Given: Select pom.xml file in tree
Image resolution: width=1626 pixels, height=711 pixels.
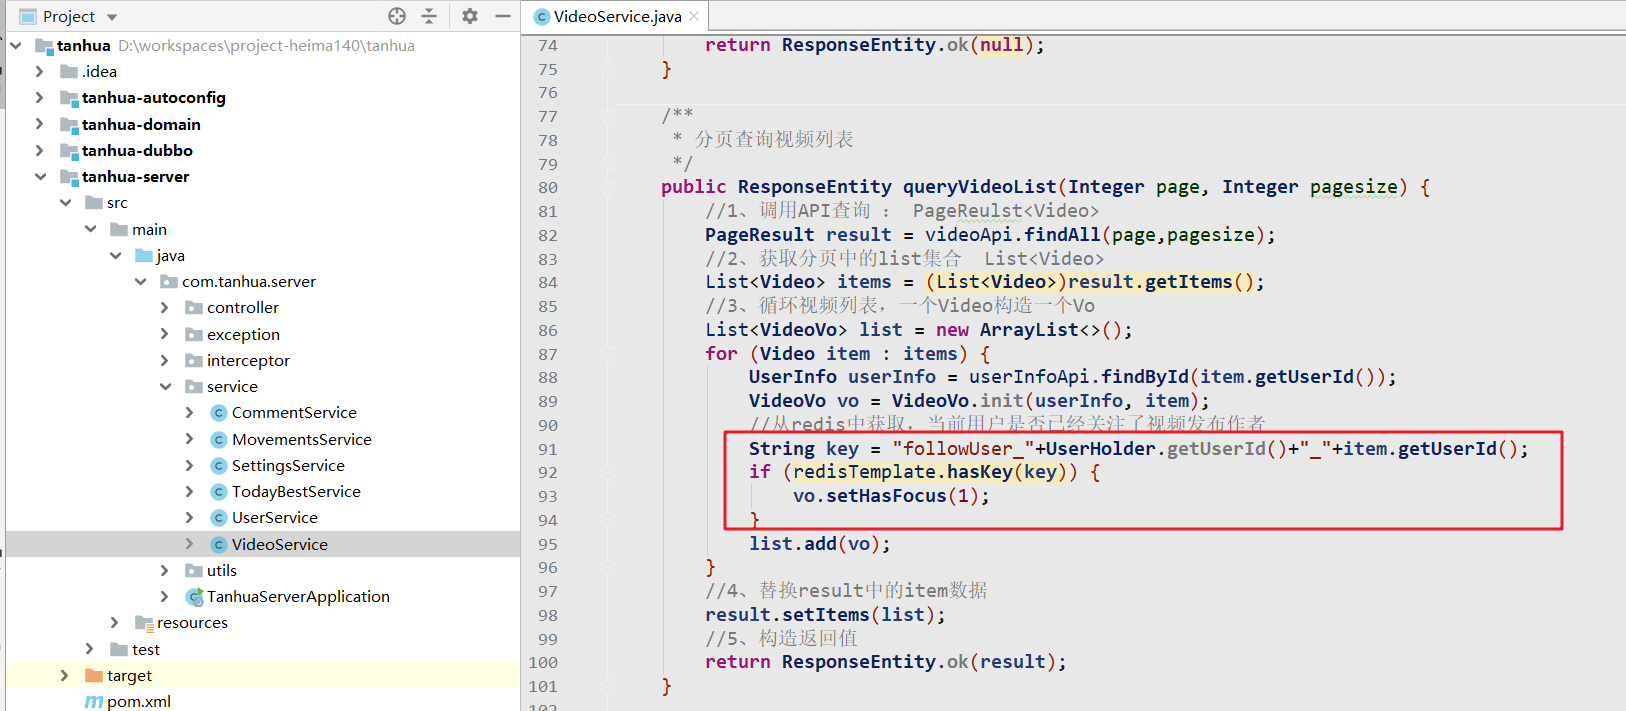Looking at the screenshot, I should [x=139, y=701].
